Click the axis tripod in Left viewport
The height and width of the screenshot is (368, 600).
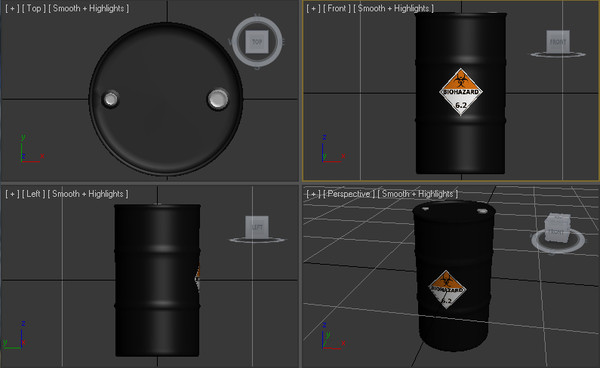[x=15, y=335]
